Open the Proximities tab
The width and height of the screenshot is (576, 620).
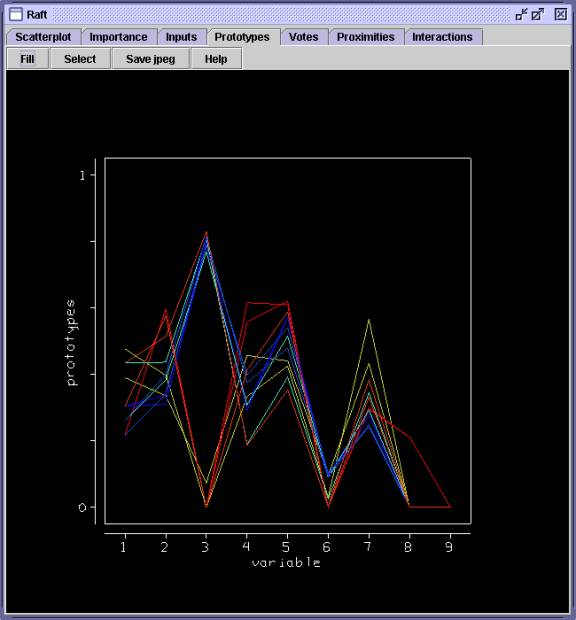(x=366, y=37)
